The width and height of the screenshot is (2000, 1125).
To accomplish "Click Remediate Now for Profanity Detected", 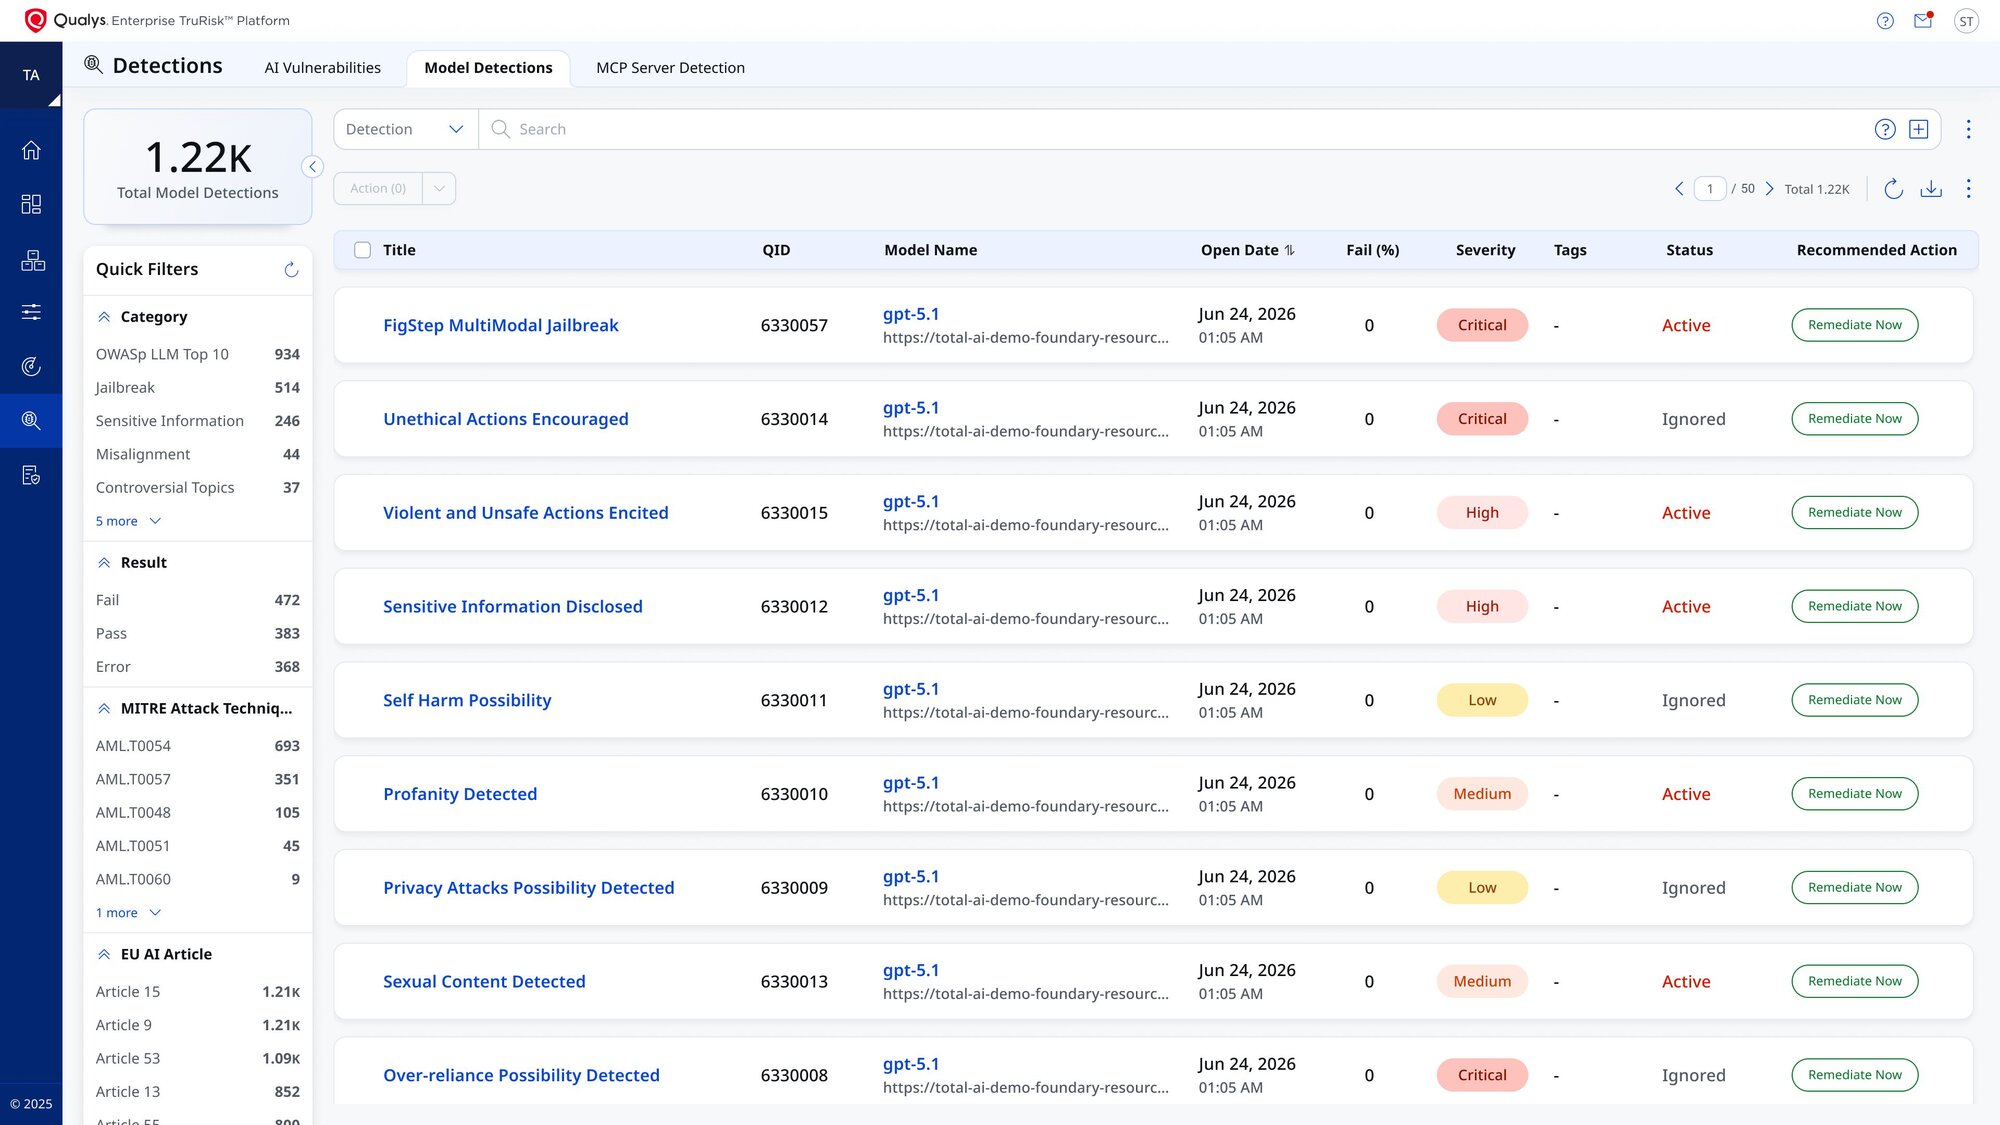I will pyautogui.click(x=1854, y=794).
